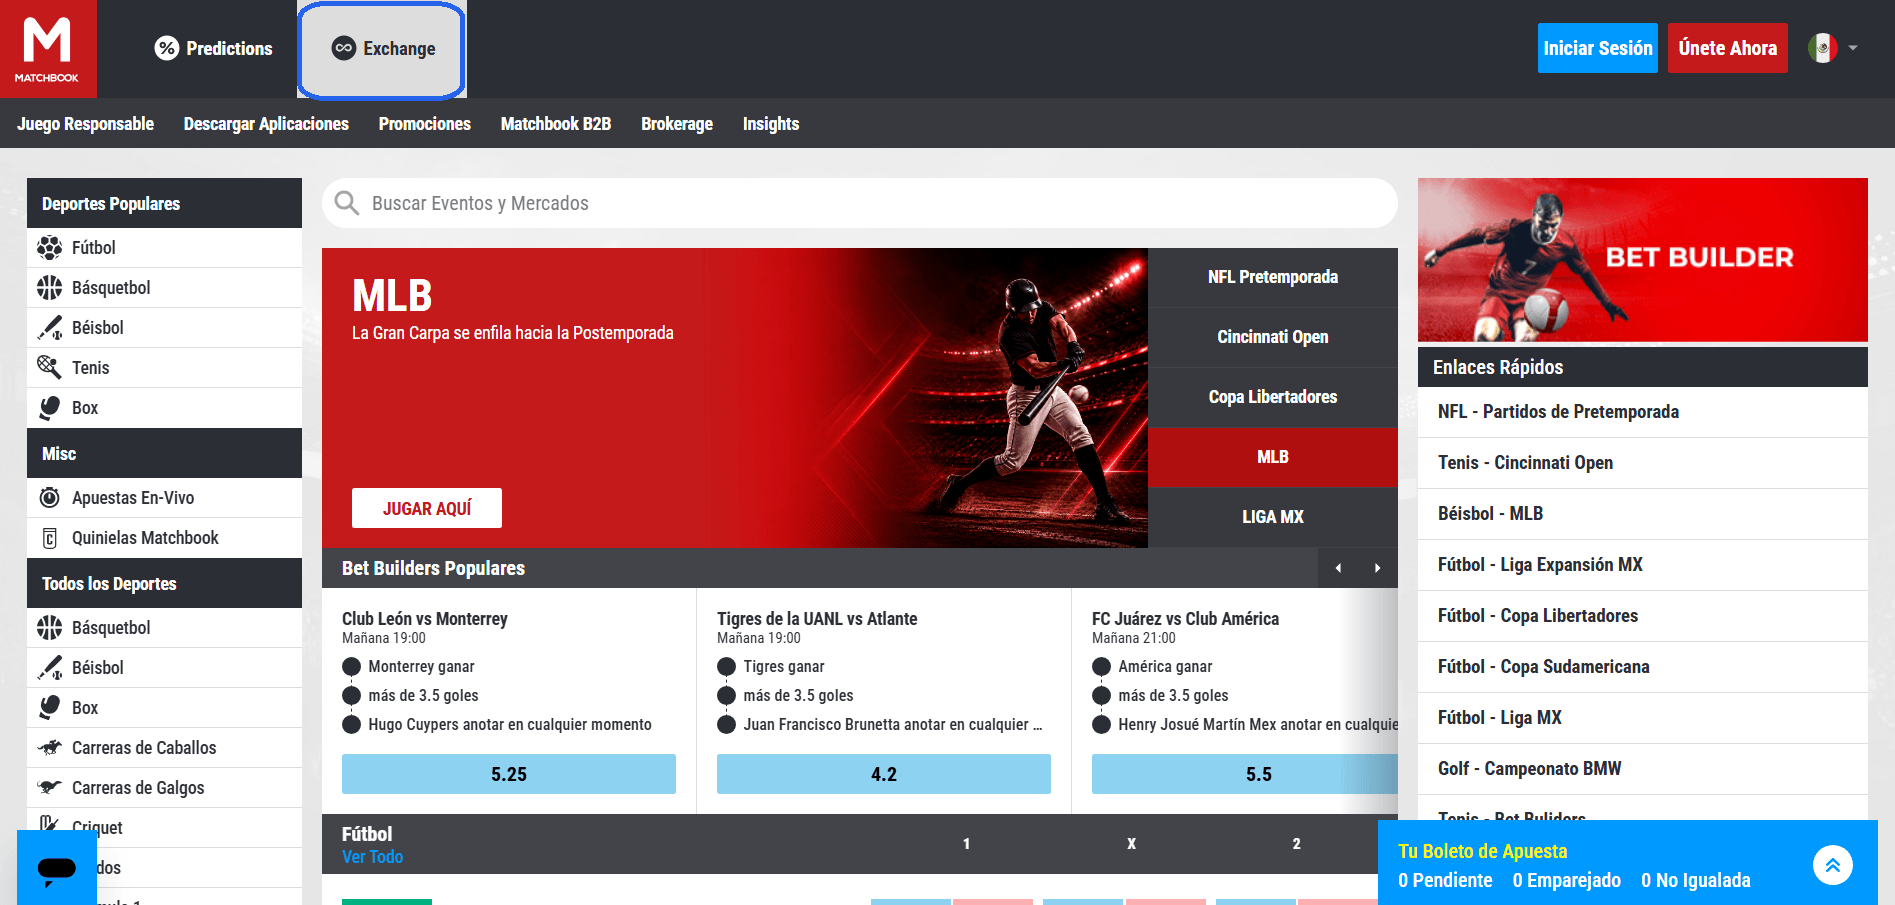1895x905 pixels.
Task: Open Carreras de Caballos horse icon
Action: tap(49, 747)
